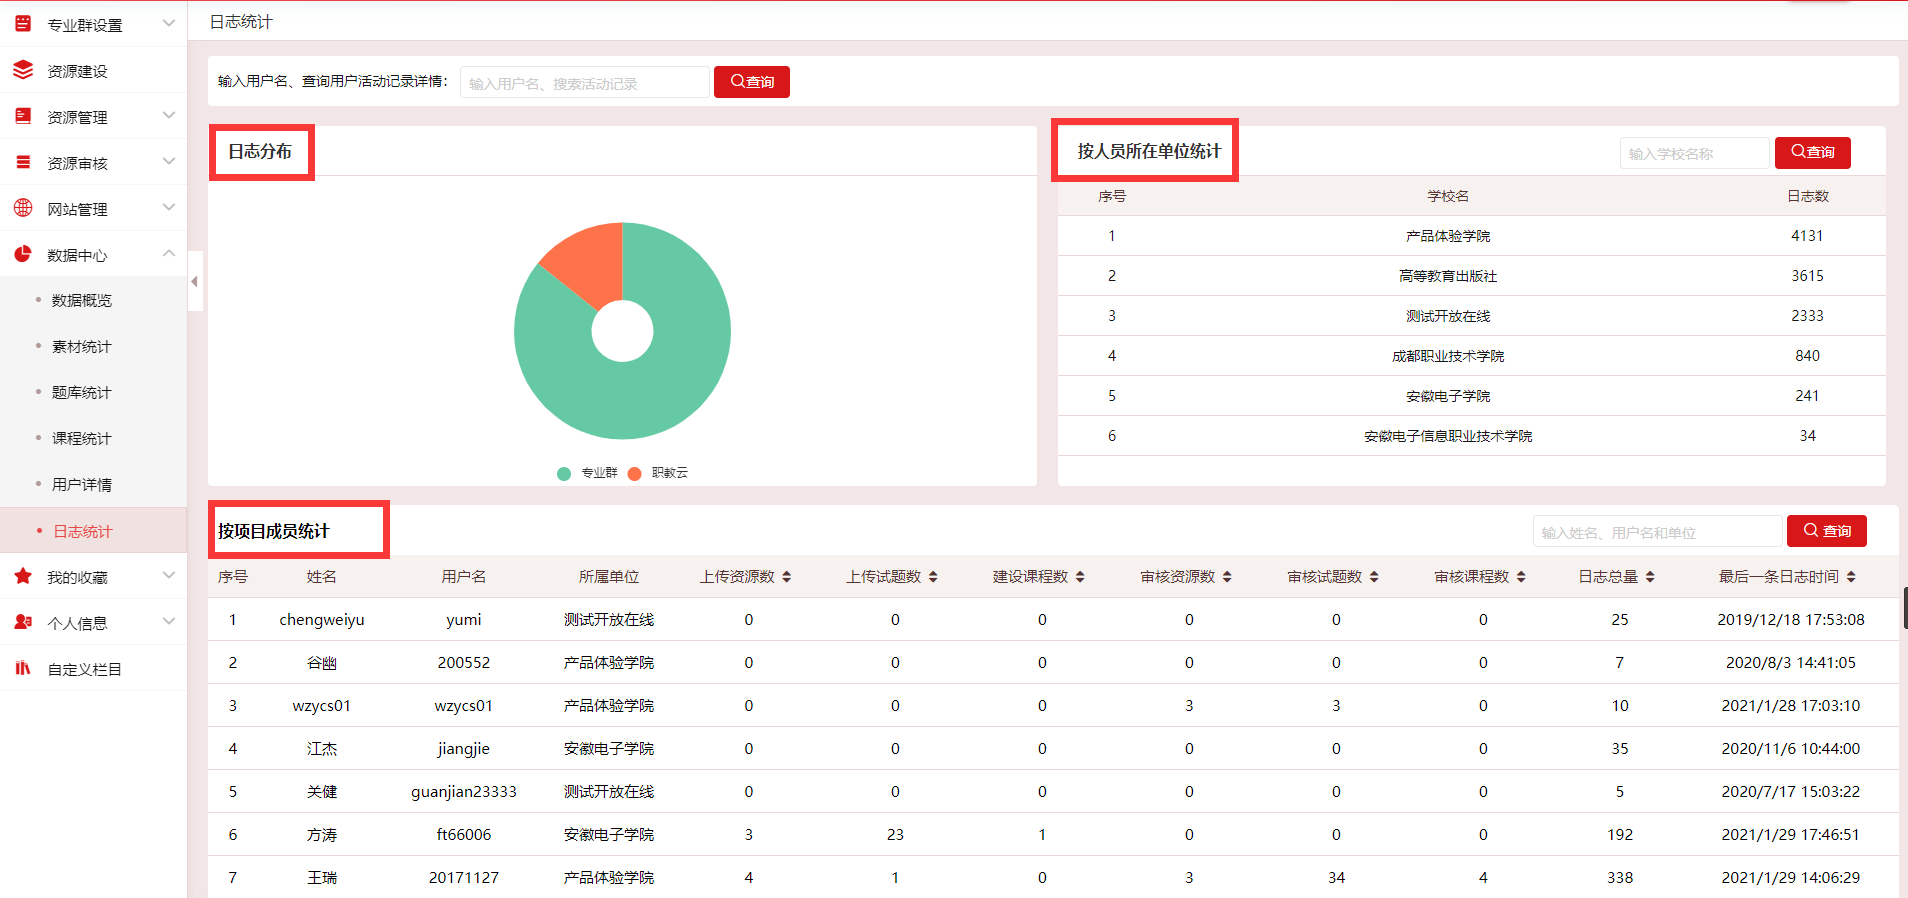Open 课程统计 submenu item
Screen dimensions: 1908x898
[82, 438]
